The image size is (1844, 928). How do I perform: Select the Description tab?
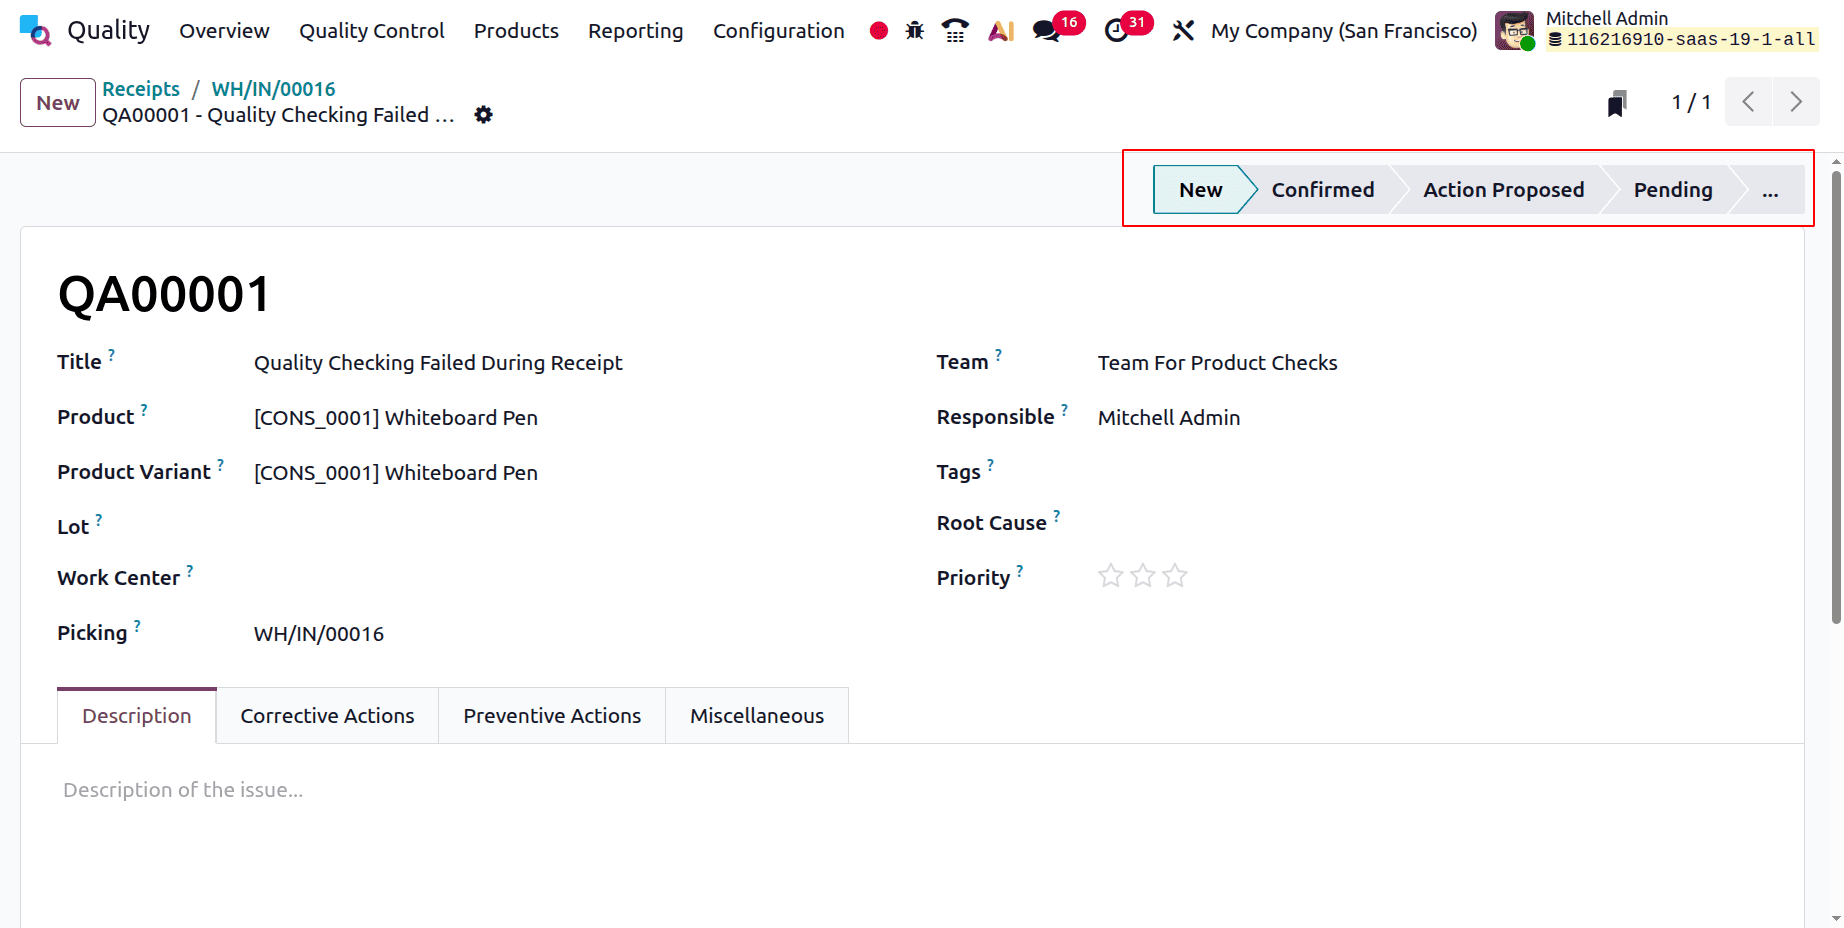pos(136,716)
